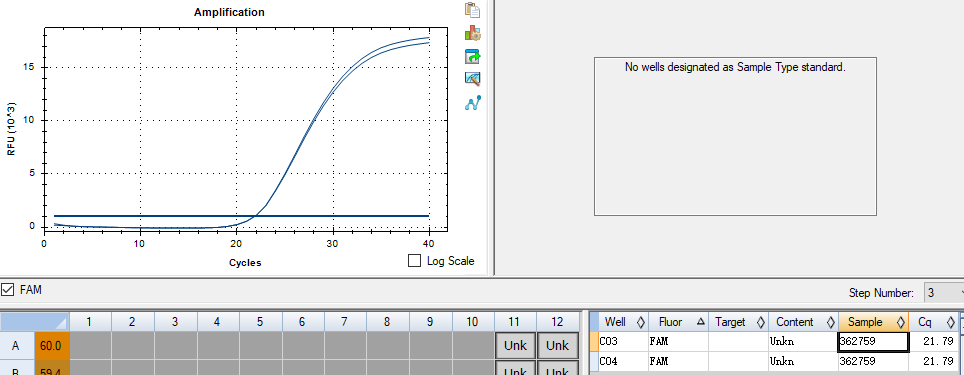Select plate column 5 header
This screenshot has width=964, height=375.
260,322
